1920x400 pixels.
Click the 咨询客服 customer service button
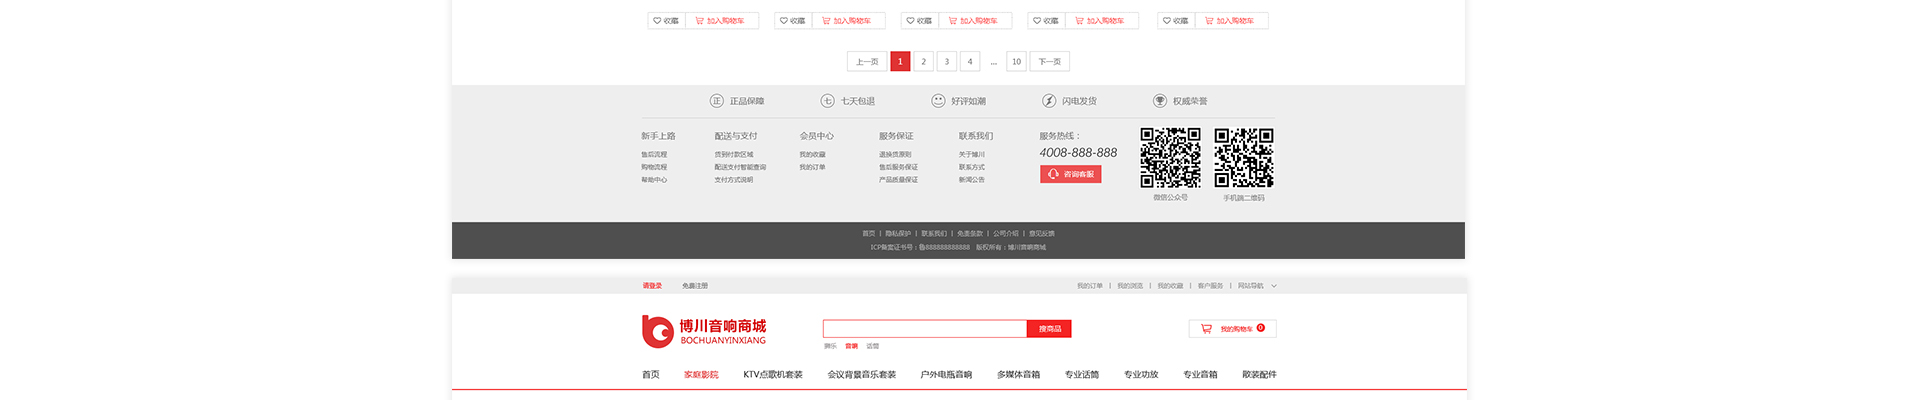1070,174
